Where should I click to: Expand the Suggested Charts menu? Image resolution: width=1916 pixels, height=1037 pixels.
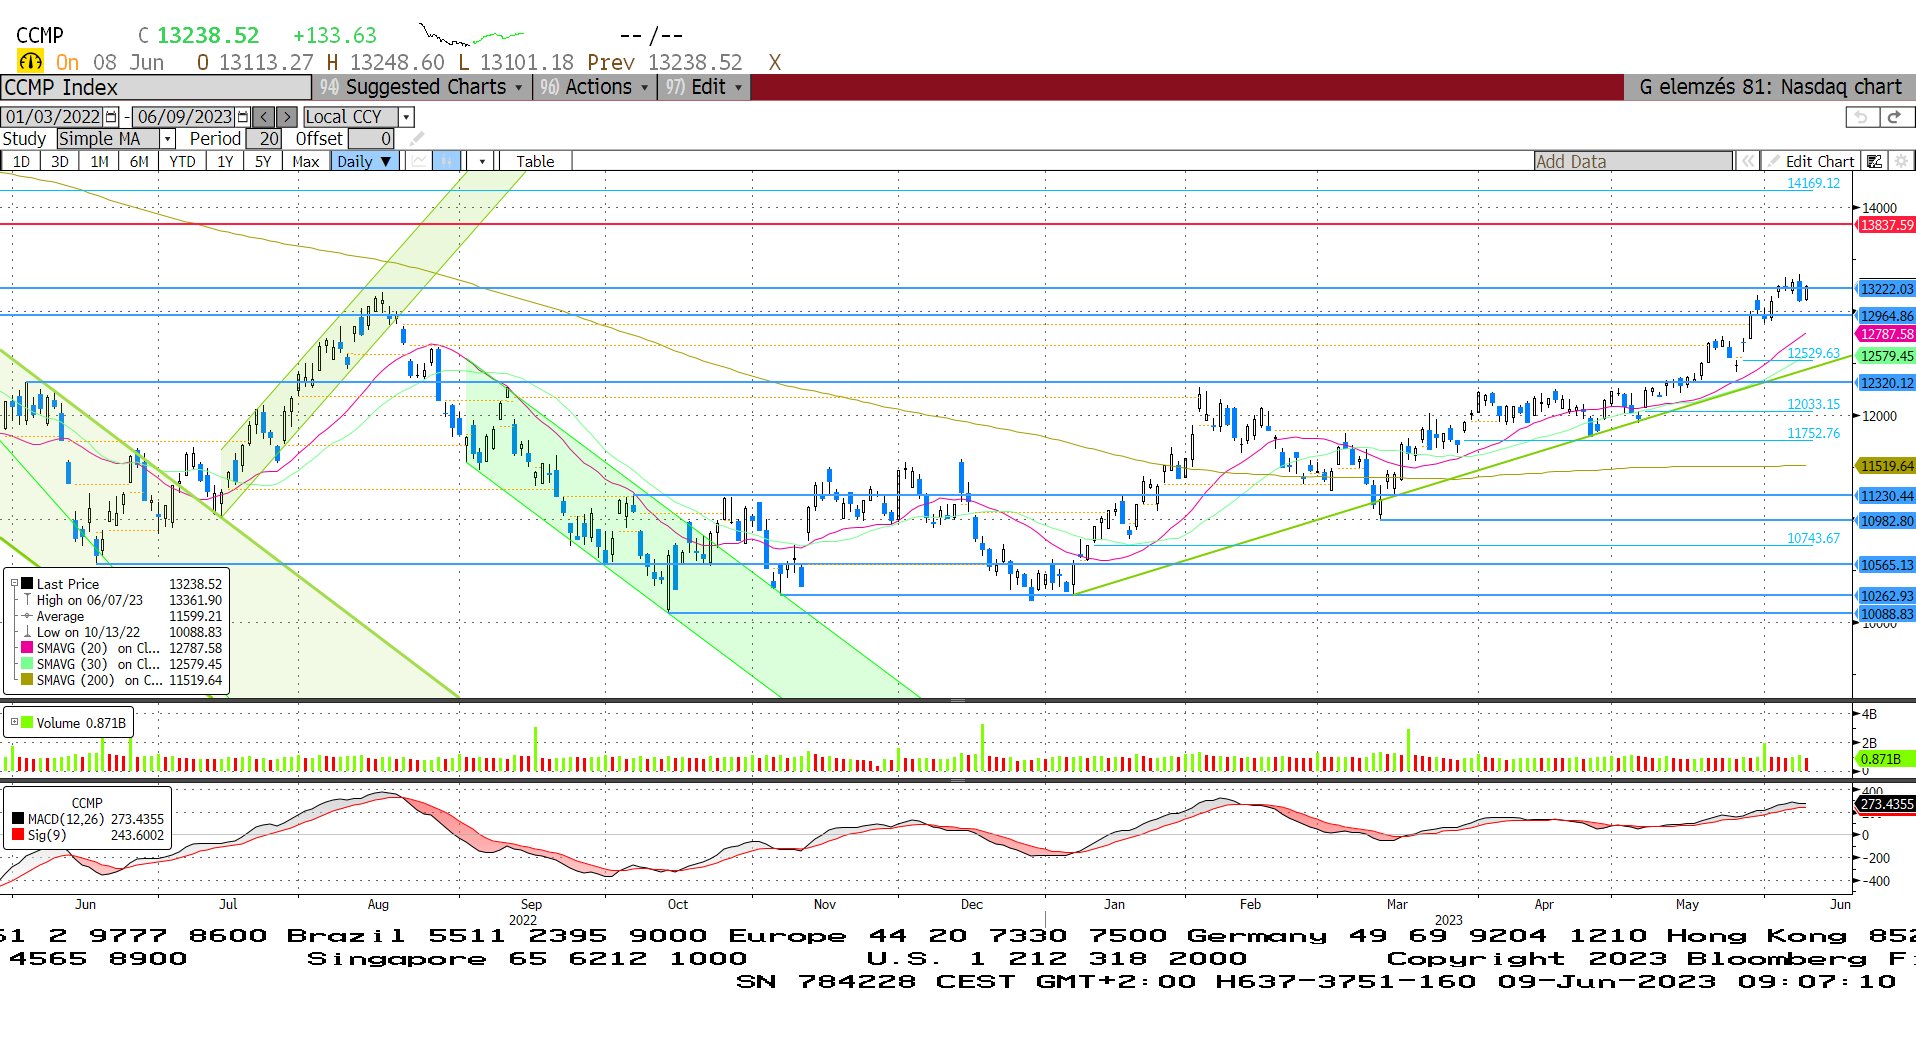pyautogui.click(x=422, y=87)
